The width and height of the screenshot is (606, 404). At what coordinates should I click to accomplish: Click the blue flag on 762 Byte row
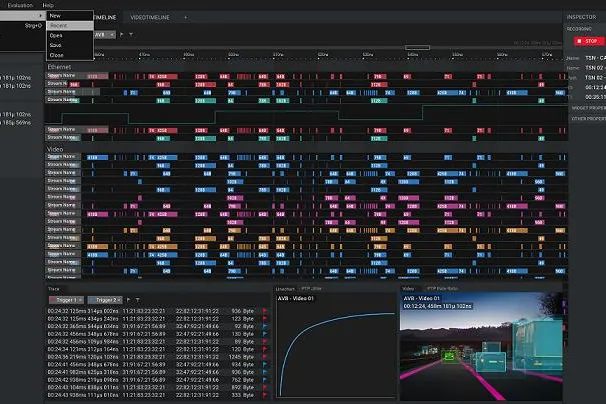(265, 380)
